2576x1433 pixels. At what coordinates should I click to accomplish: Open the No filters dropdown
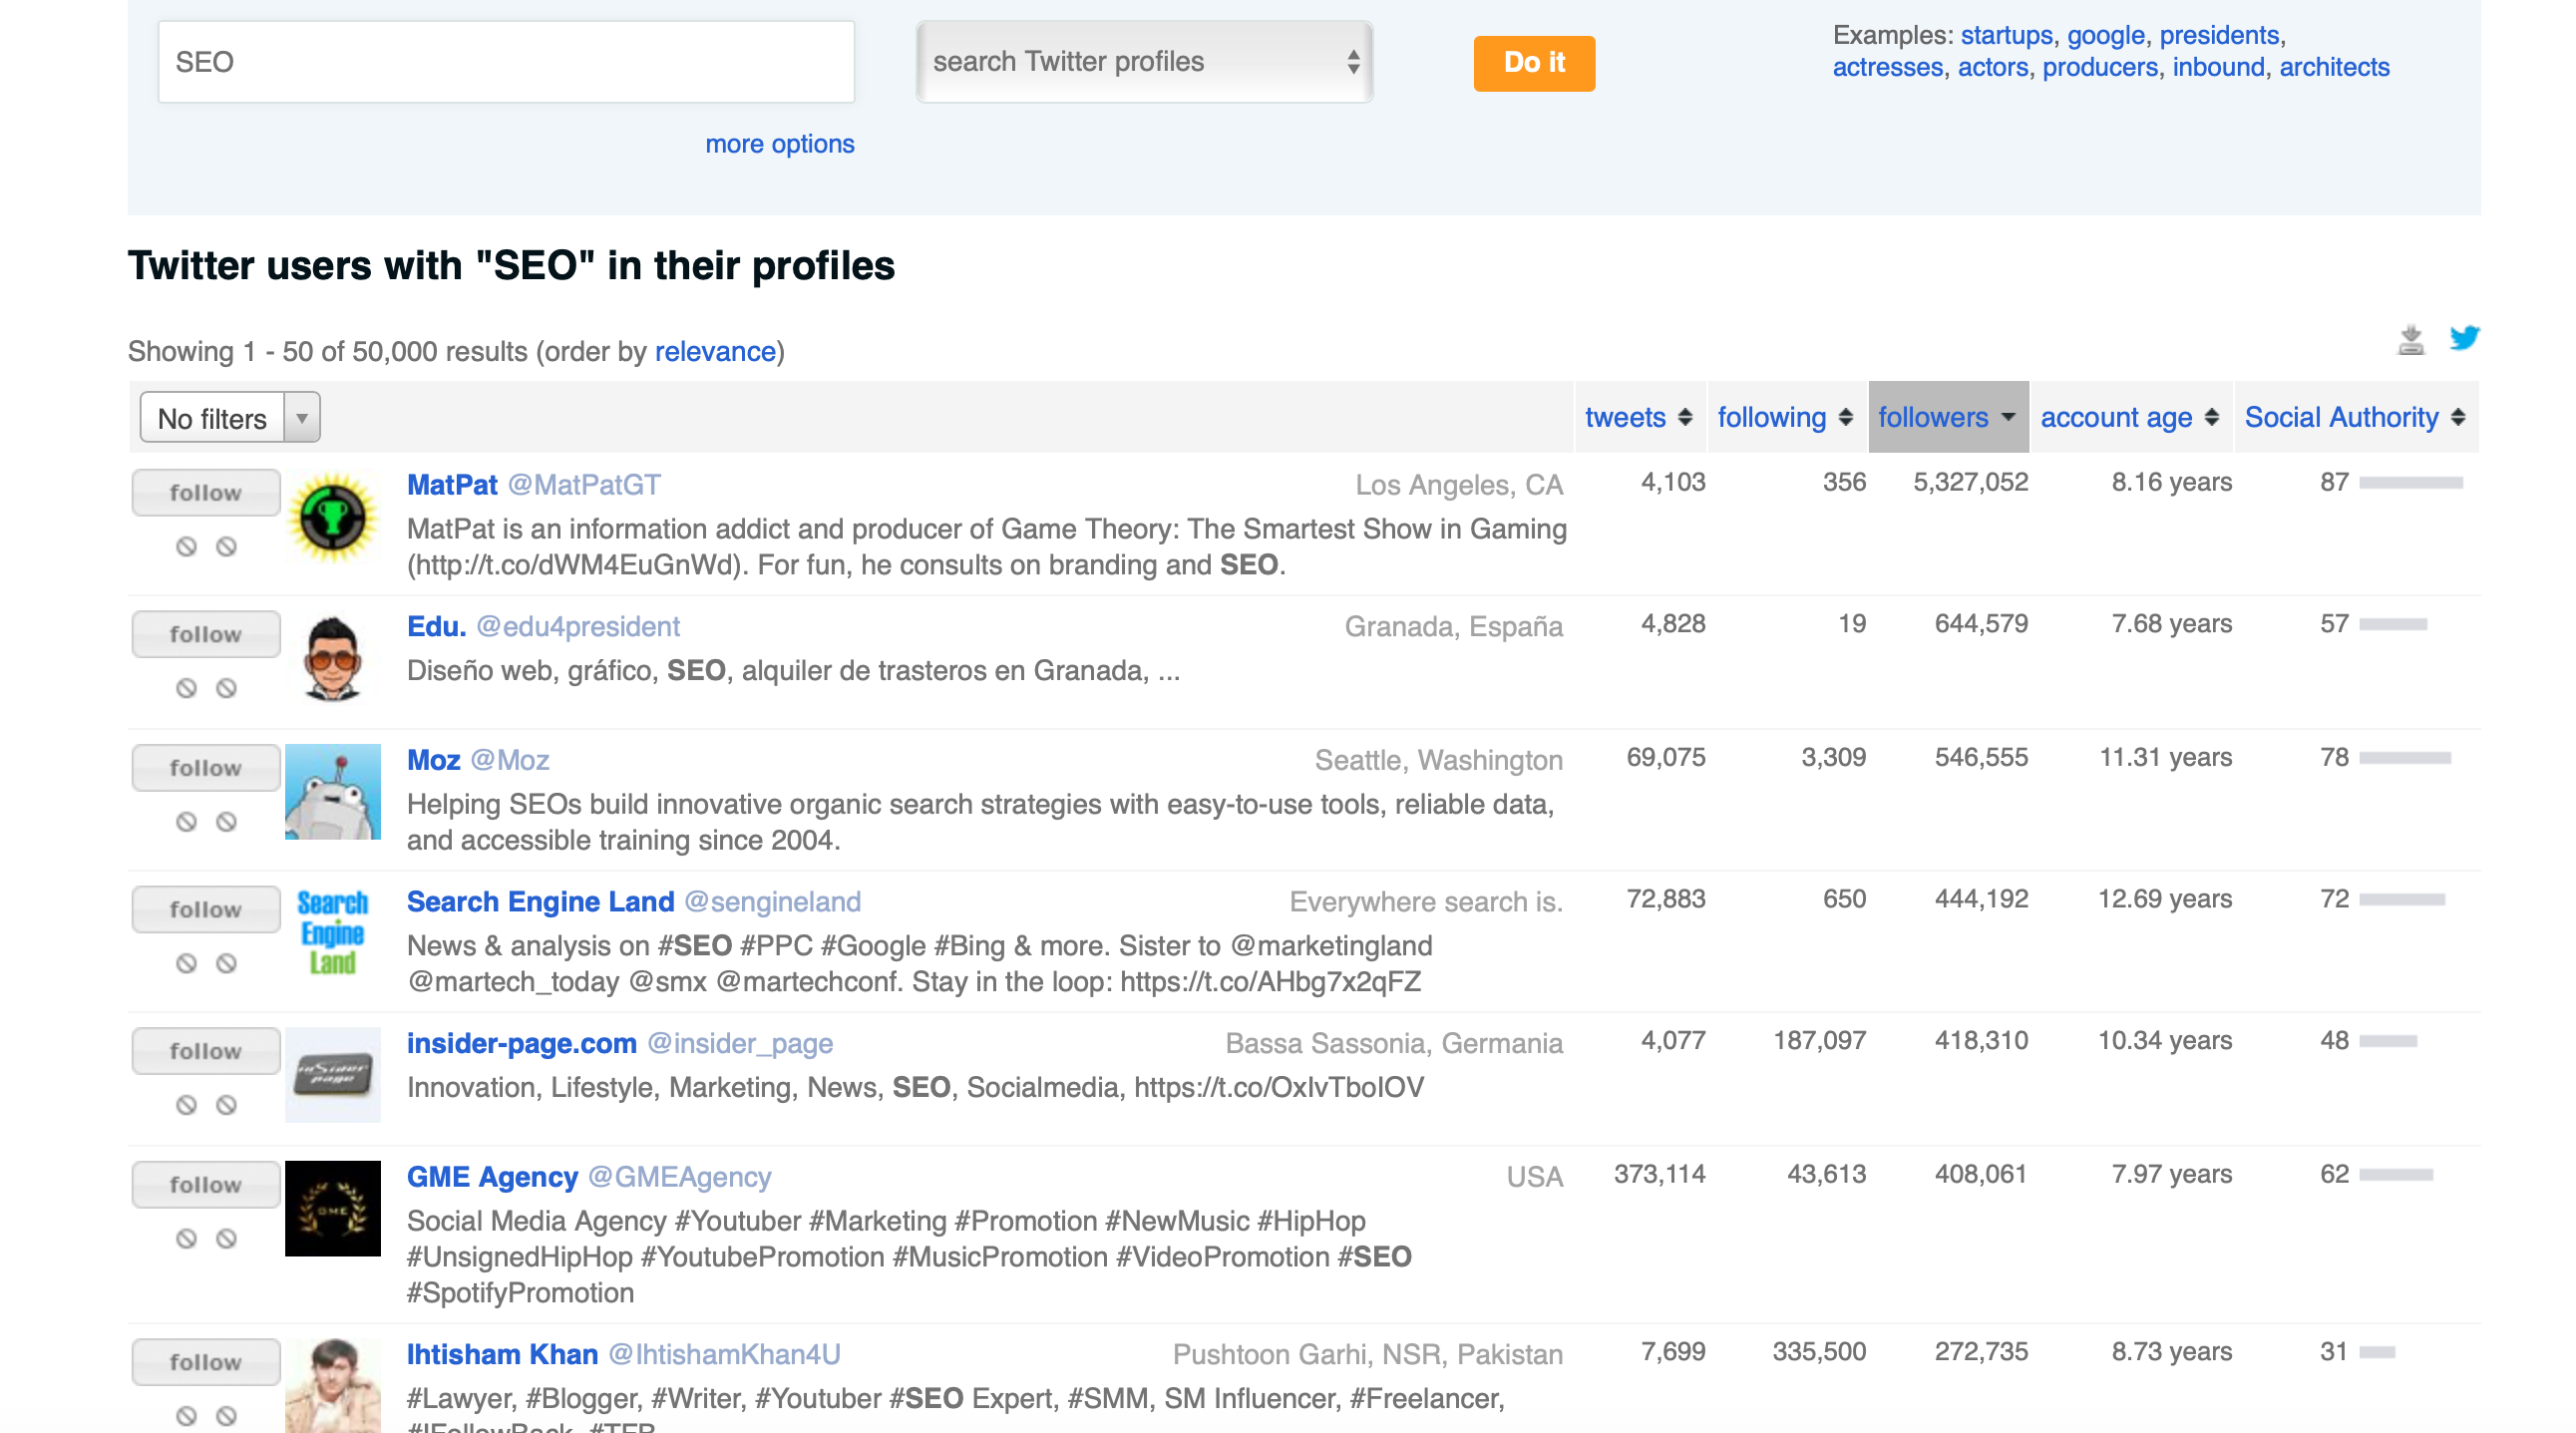[x=230, y=418]
